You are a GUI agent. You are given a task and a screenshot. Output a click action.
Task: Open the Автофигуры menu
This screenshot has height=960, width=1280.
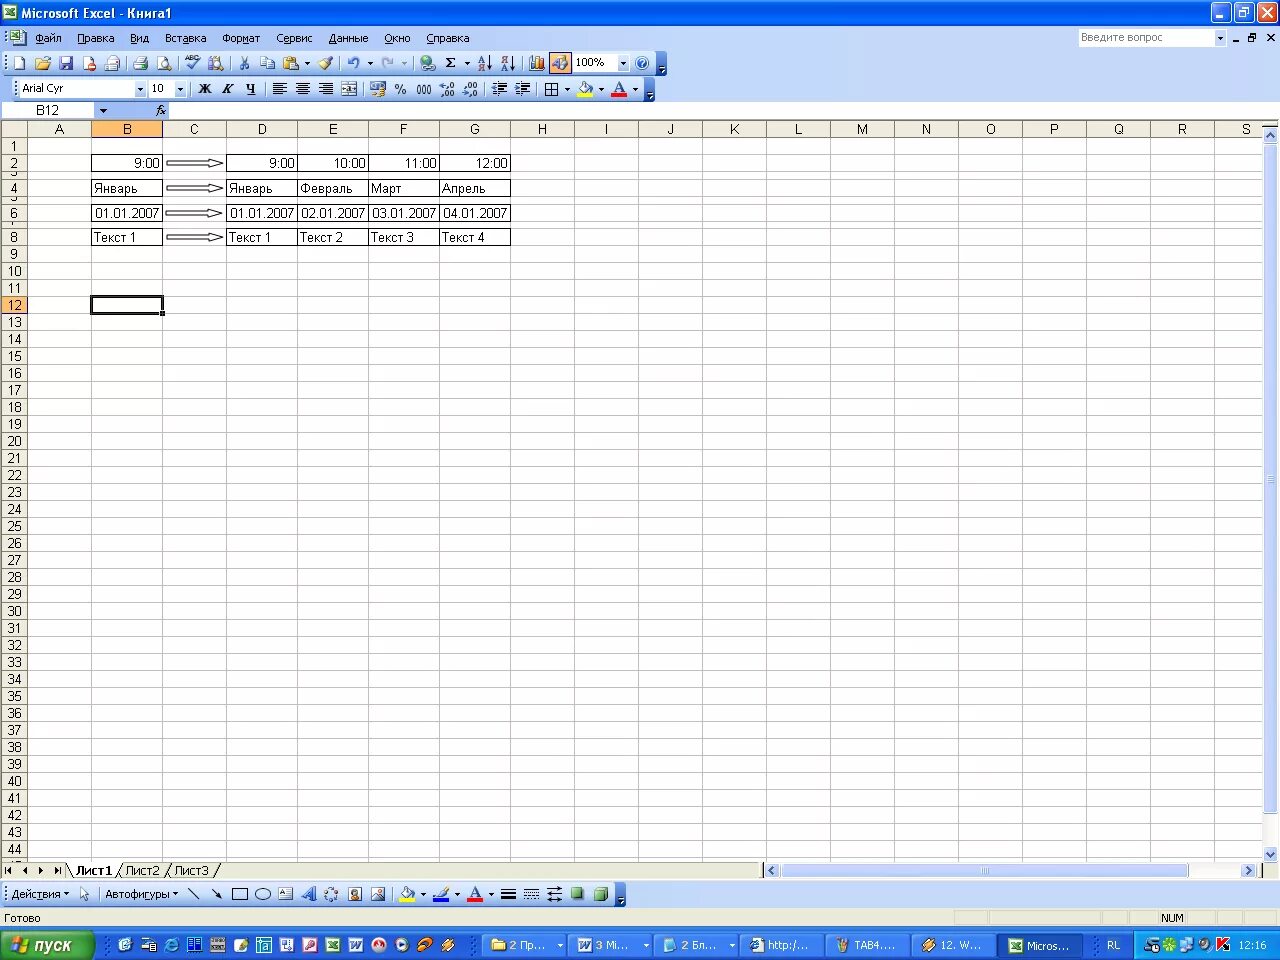(141, 894)
